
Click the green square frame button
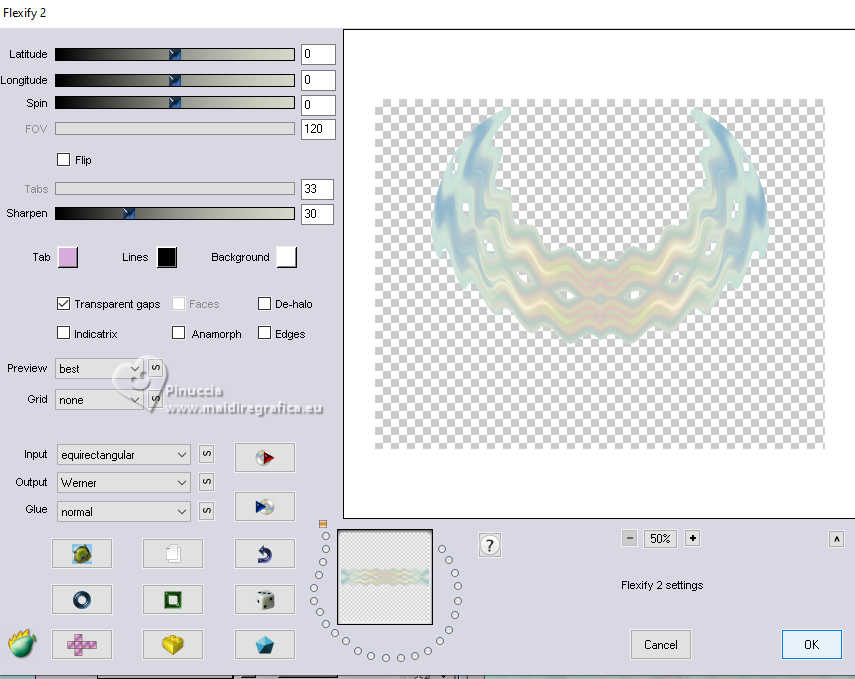pos(173,599)
